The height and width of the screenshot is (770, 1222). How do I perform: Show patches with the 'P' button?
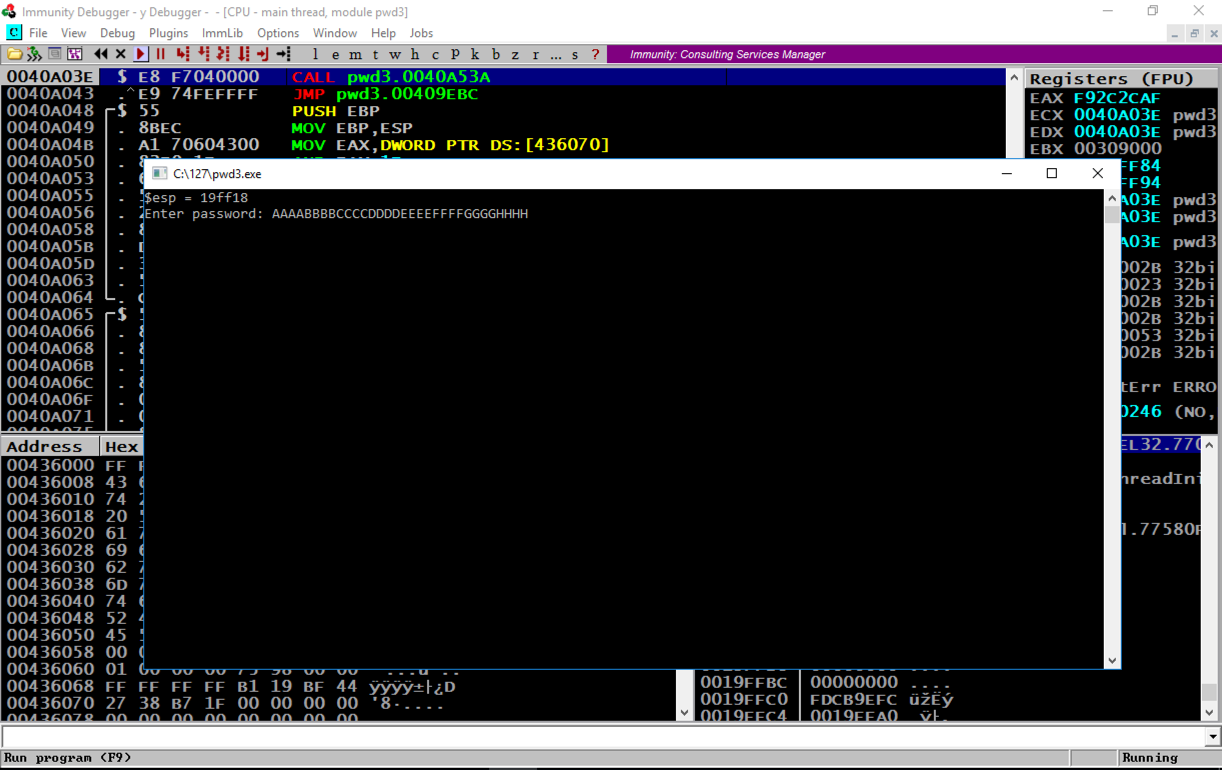tap(455, 54)
